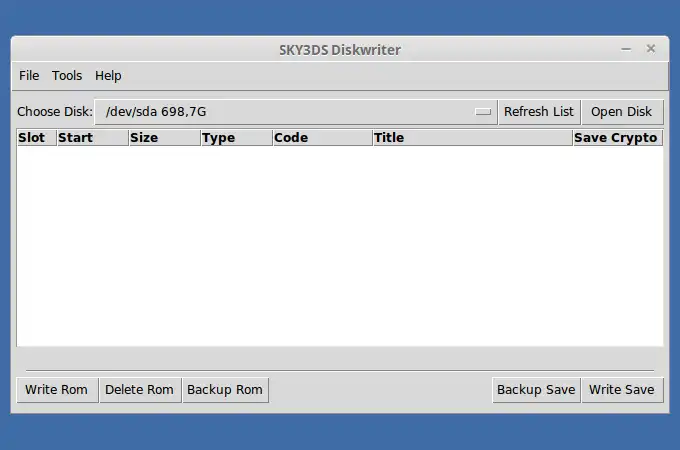The height and width of the screenshot is (450, 680).
Task: Minimize the SKY3DS Diskwriter window
Action: [x=626, y=49]
